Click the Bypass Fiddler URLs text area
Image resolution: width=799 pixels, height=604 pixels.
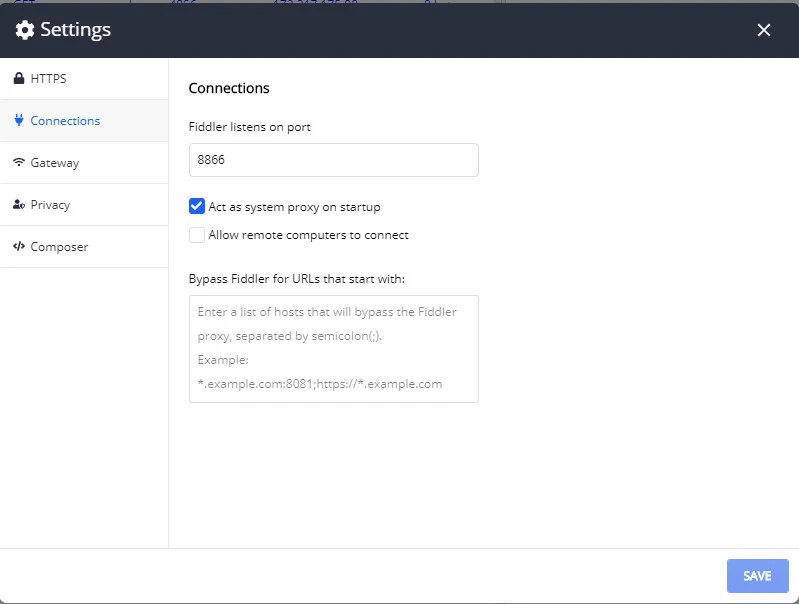pyautogui.click(x=334, y=349)
